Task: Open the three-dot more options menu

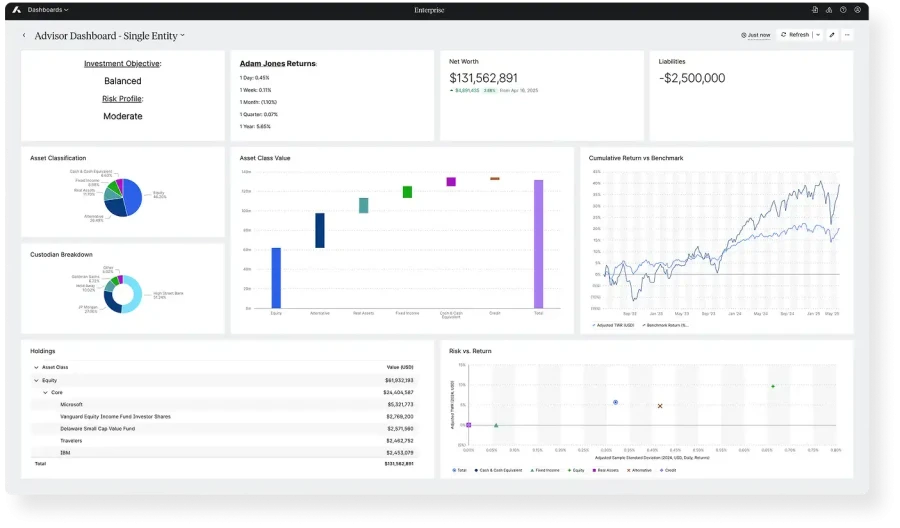Action: [847, 35]
